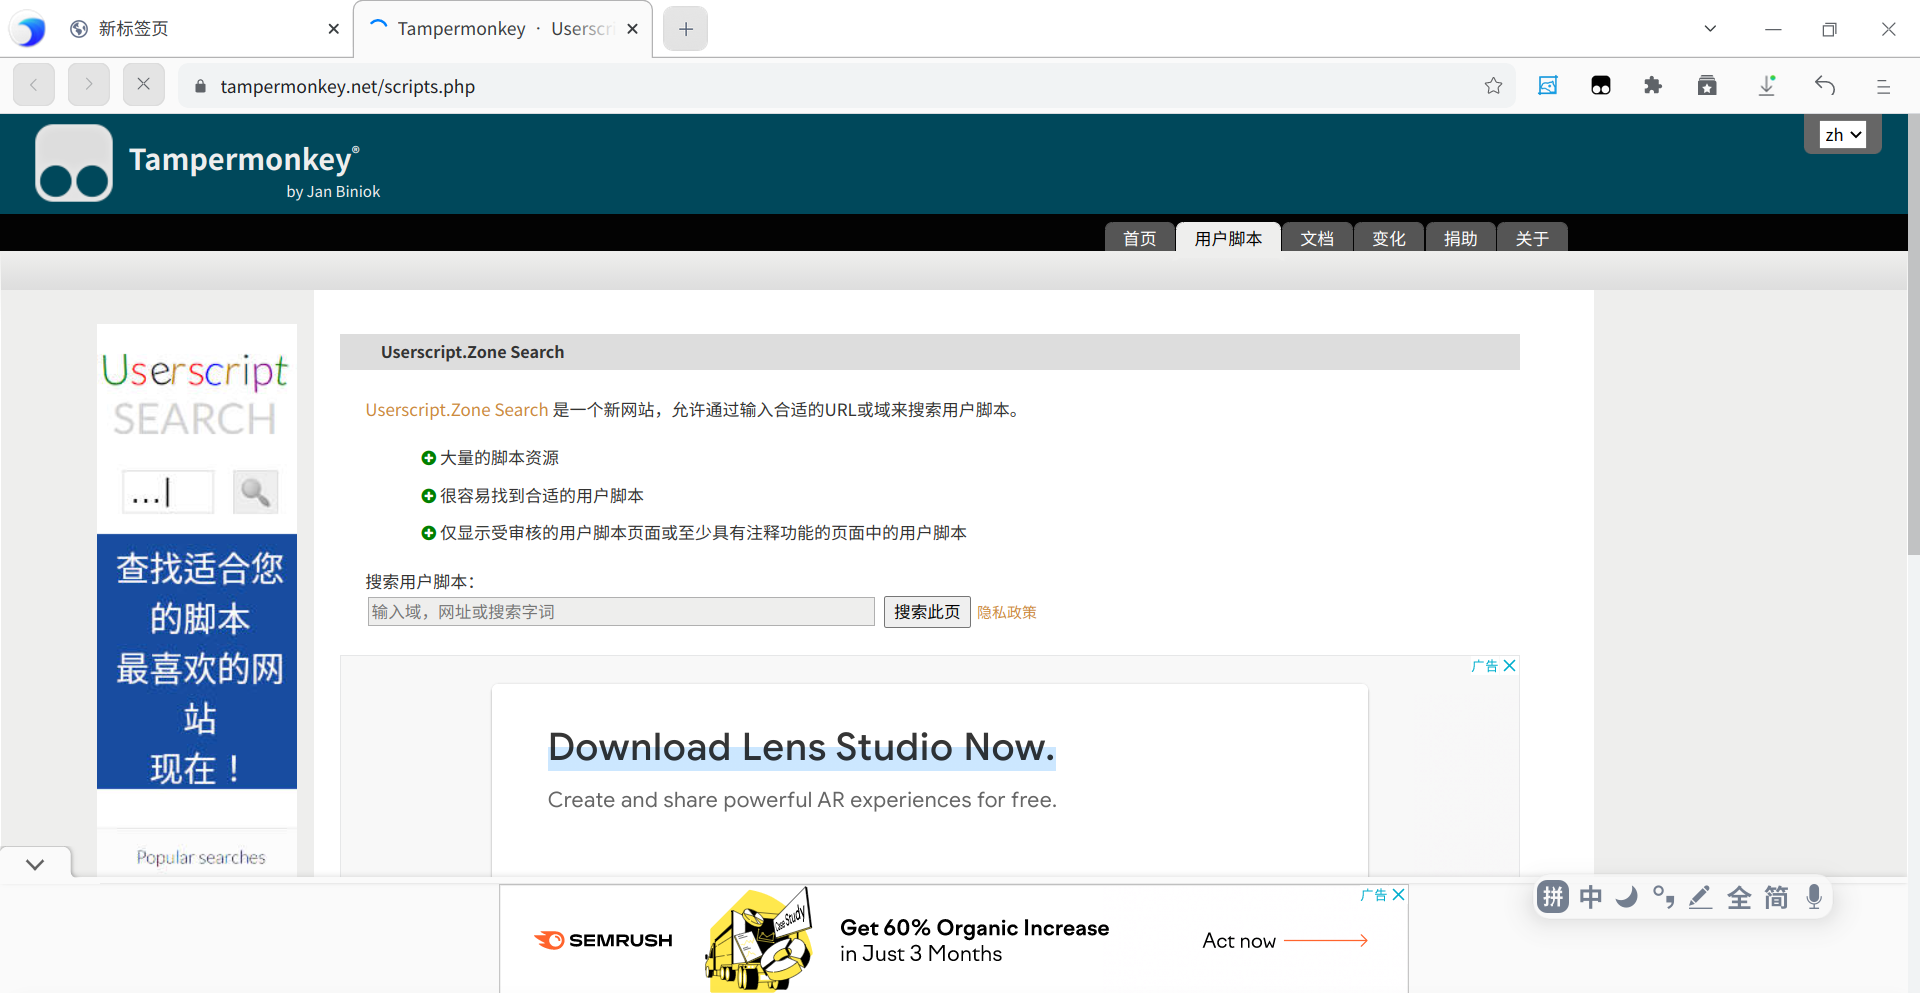
Task: Toggle Chinese/English mode on the IME bar
Action: pyautogui.click(x=1590, y=897)
